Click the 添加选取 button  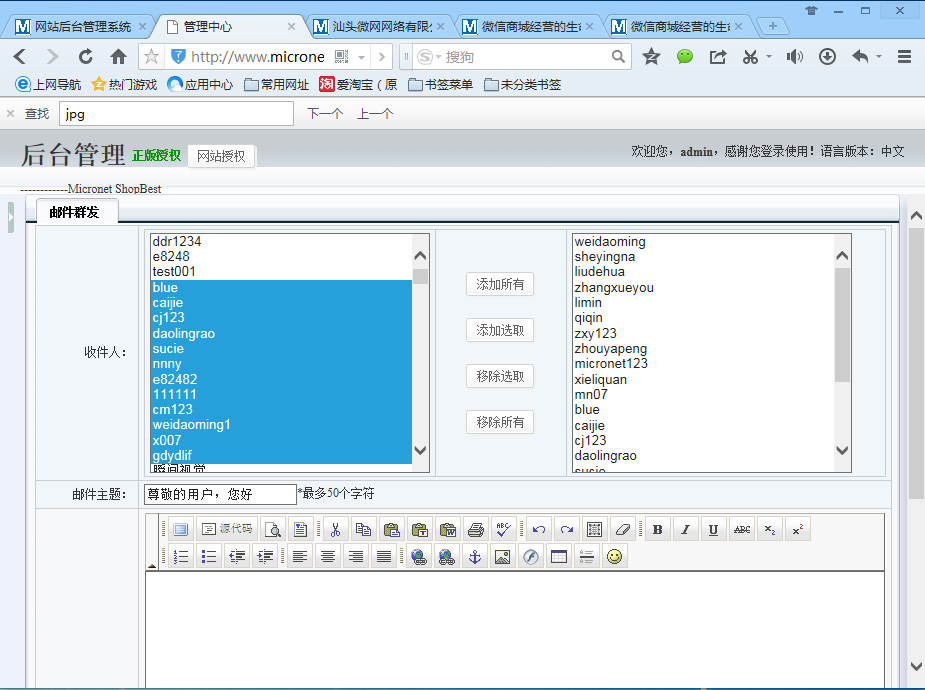(500, 330)
